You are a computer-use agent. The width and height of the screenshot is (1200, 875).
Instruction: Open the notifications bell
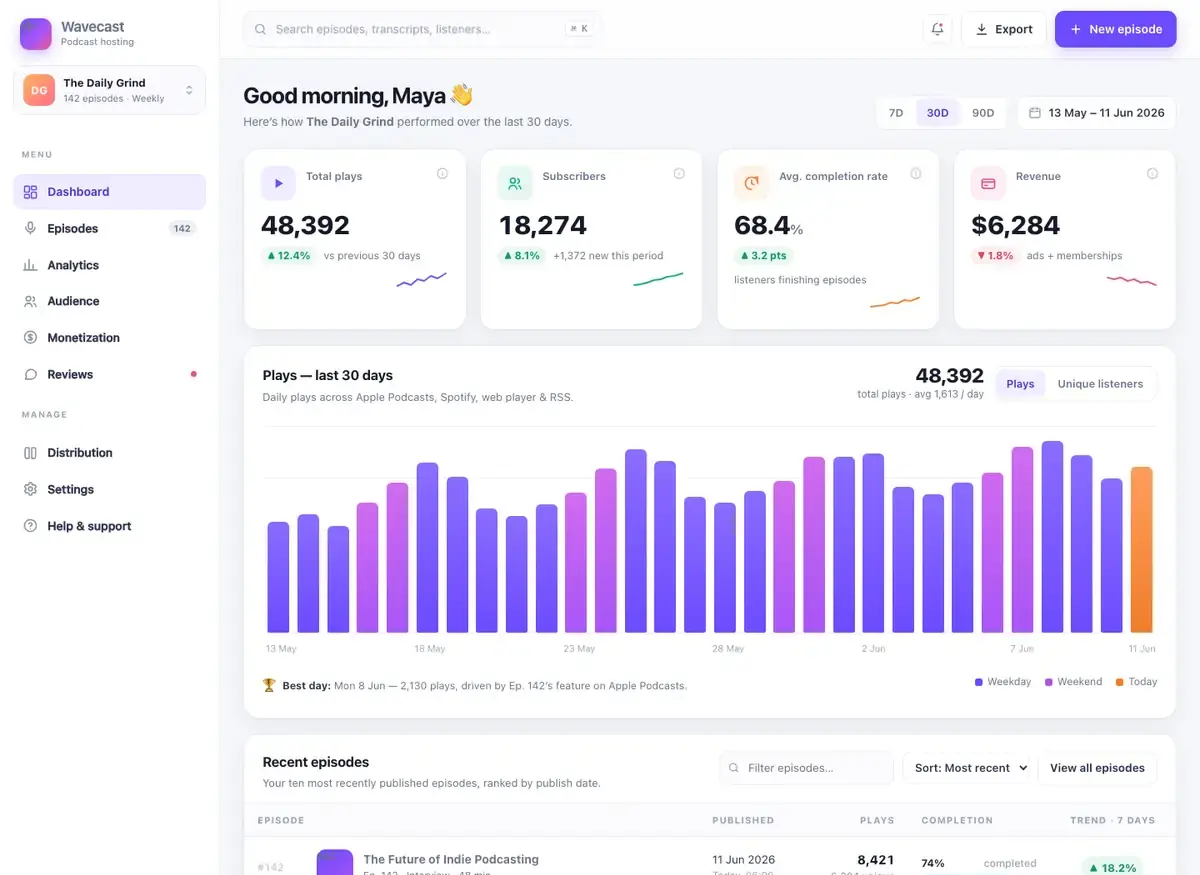coord(937,29)
